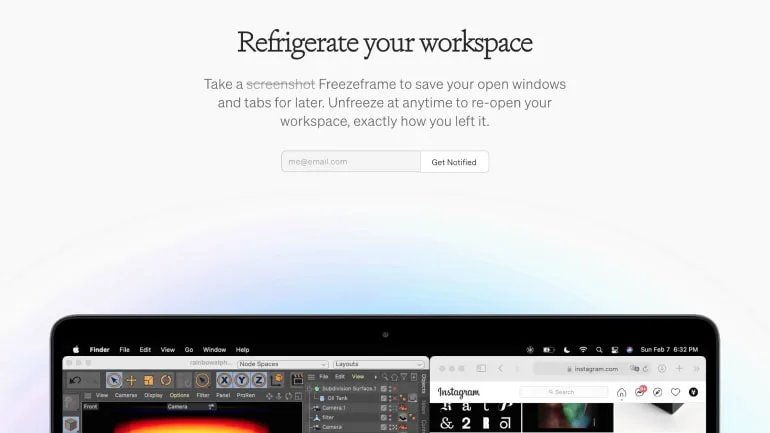Open Instagram home icon

pyautogui.click(x=621, y=392)
